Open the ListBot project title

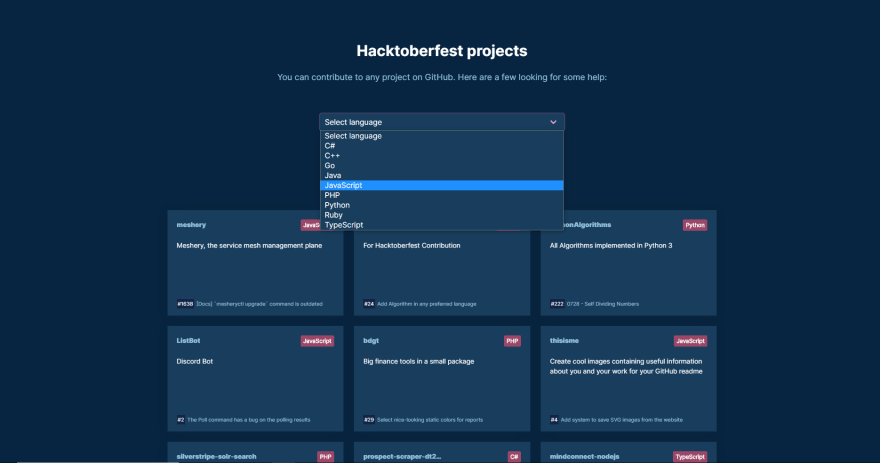coord(188,341)
